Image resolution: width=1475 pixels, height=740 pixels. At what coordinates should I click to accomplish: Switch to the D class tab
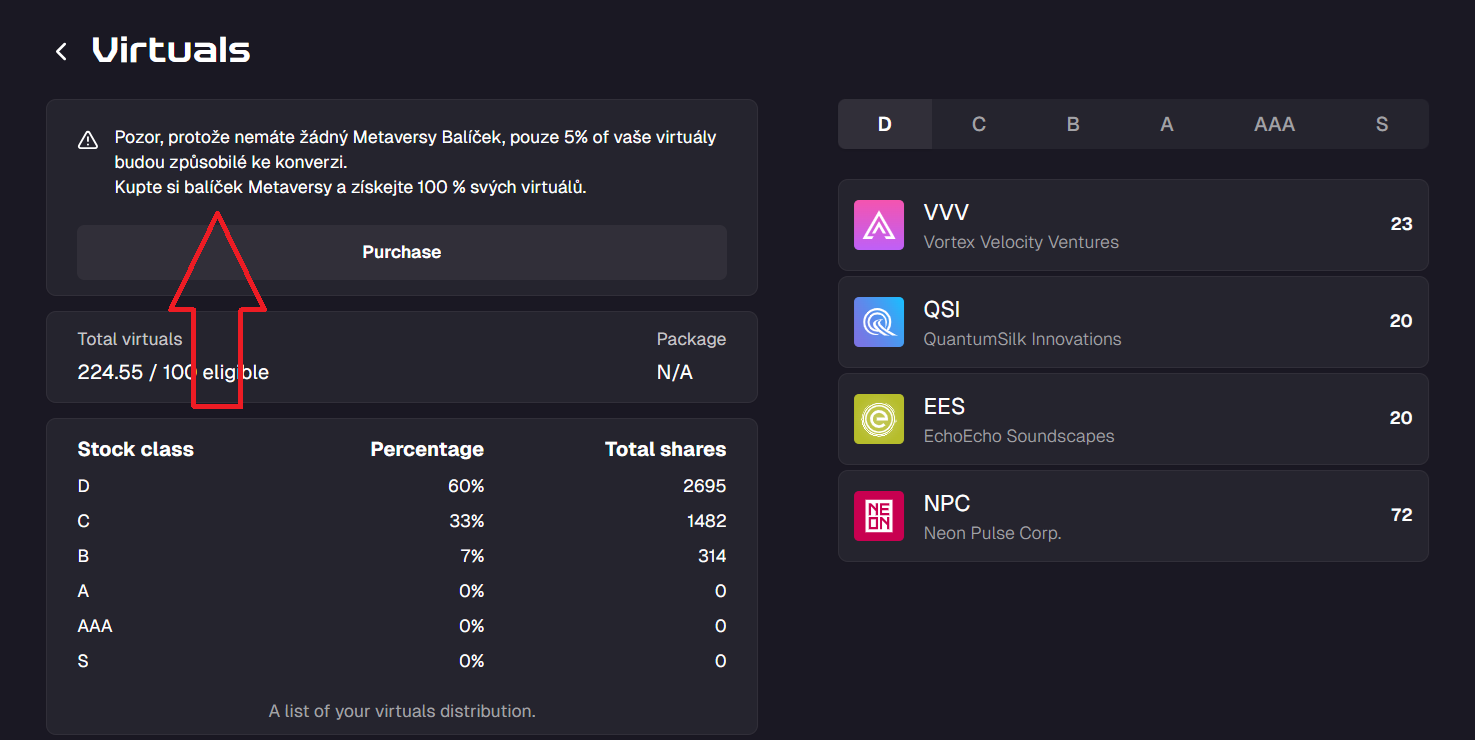pos(885,124)
